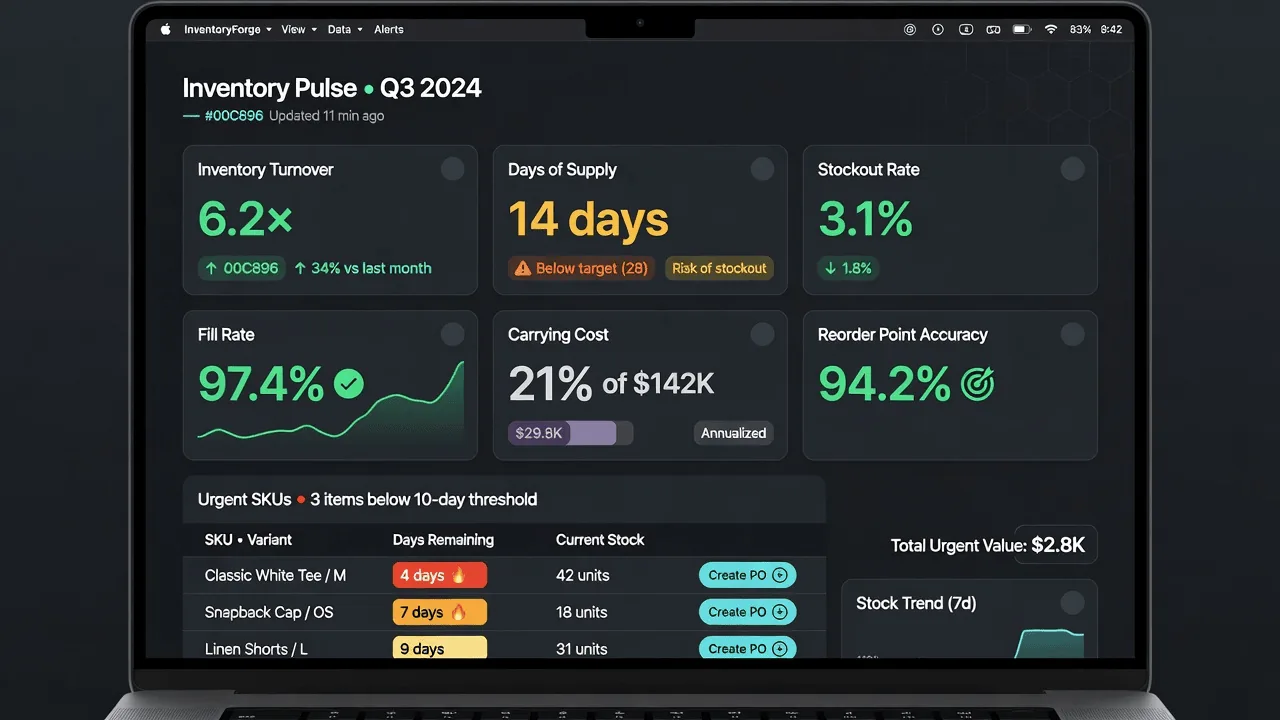Select the Linen Shorts / L row name

pyautogui.click(x=256, y=649)
